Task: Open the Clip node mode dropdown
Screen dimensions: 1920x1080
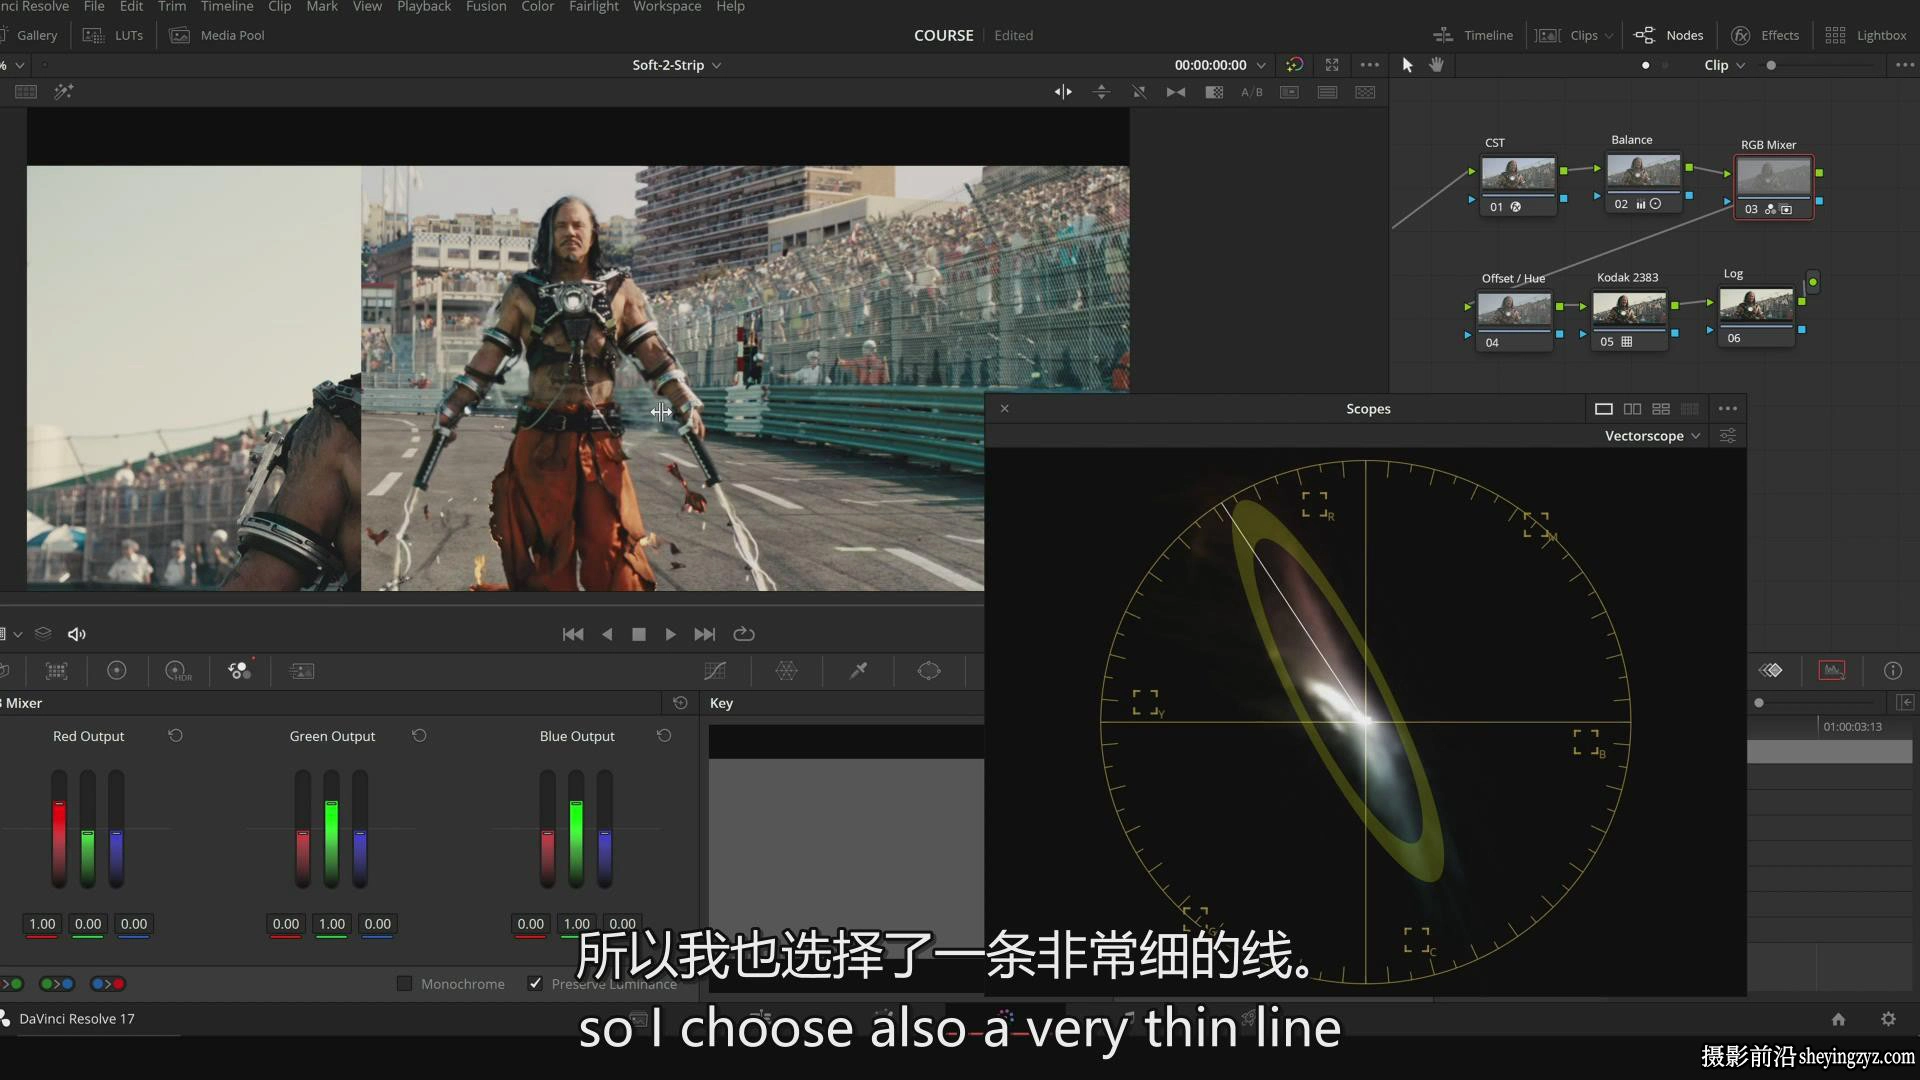Action: pos(1724,65)
